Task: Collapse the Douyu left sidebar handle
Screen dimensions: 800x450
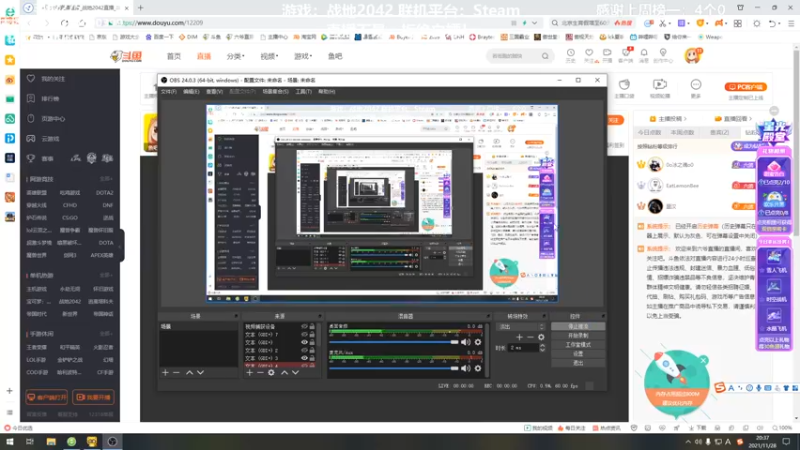Action: coord(121,246)
